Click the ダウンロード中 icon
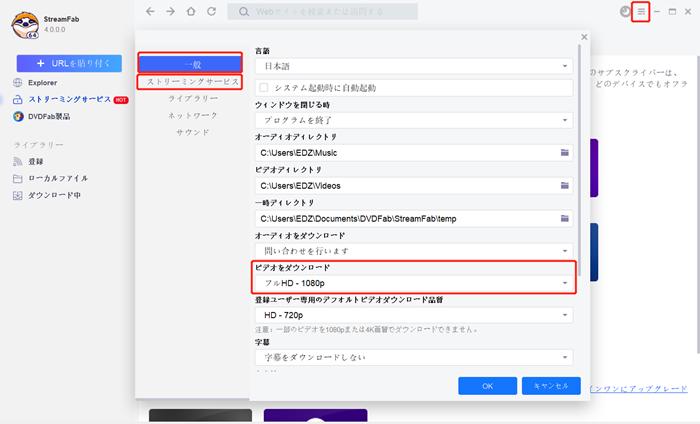Image resolution: width=700 pixels, height=424 pixels. (18, 195)
